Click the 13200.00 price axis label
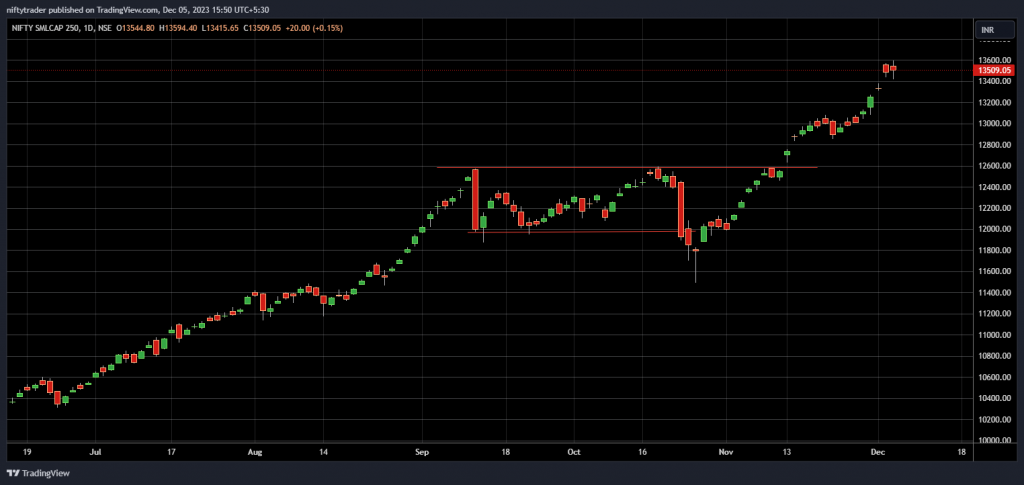Image resolution: width=1024 pixels, height=485 pixels. tap(995, 102)
